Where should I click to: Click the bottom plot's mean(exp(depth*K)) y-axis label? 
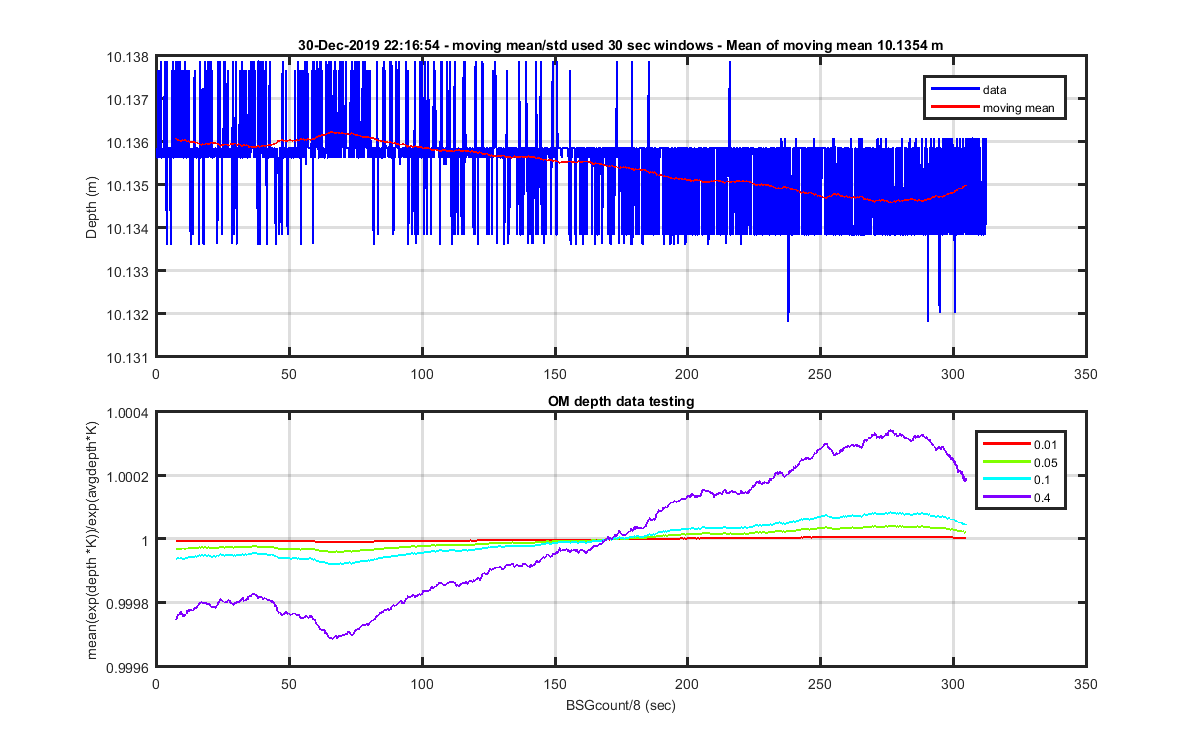(x=92, y=539)
